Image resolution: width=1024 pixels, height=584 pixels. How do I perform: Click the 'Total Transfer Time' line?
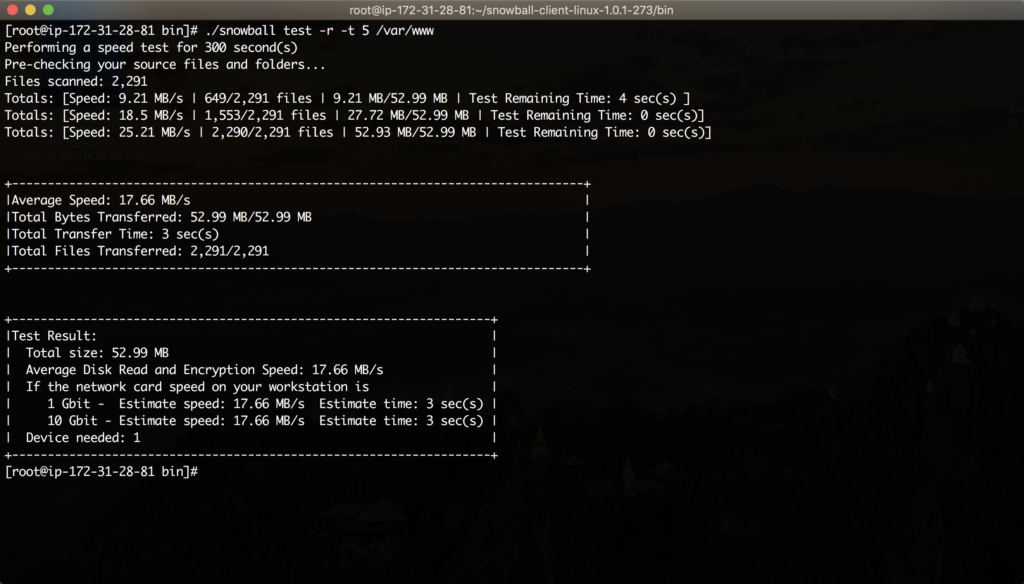point(115,235)
